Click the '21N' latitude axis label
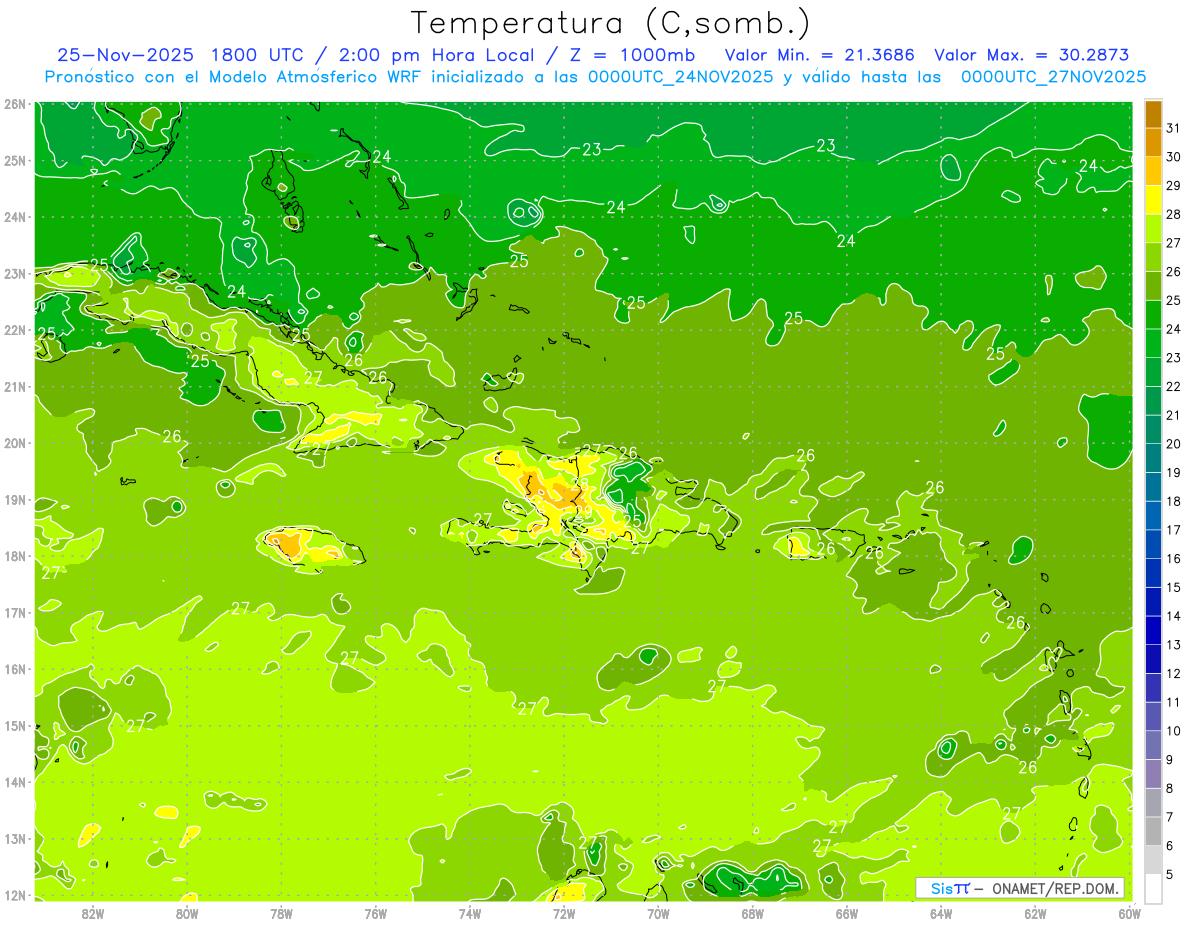 [x=14, y=387]
